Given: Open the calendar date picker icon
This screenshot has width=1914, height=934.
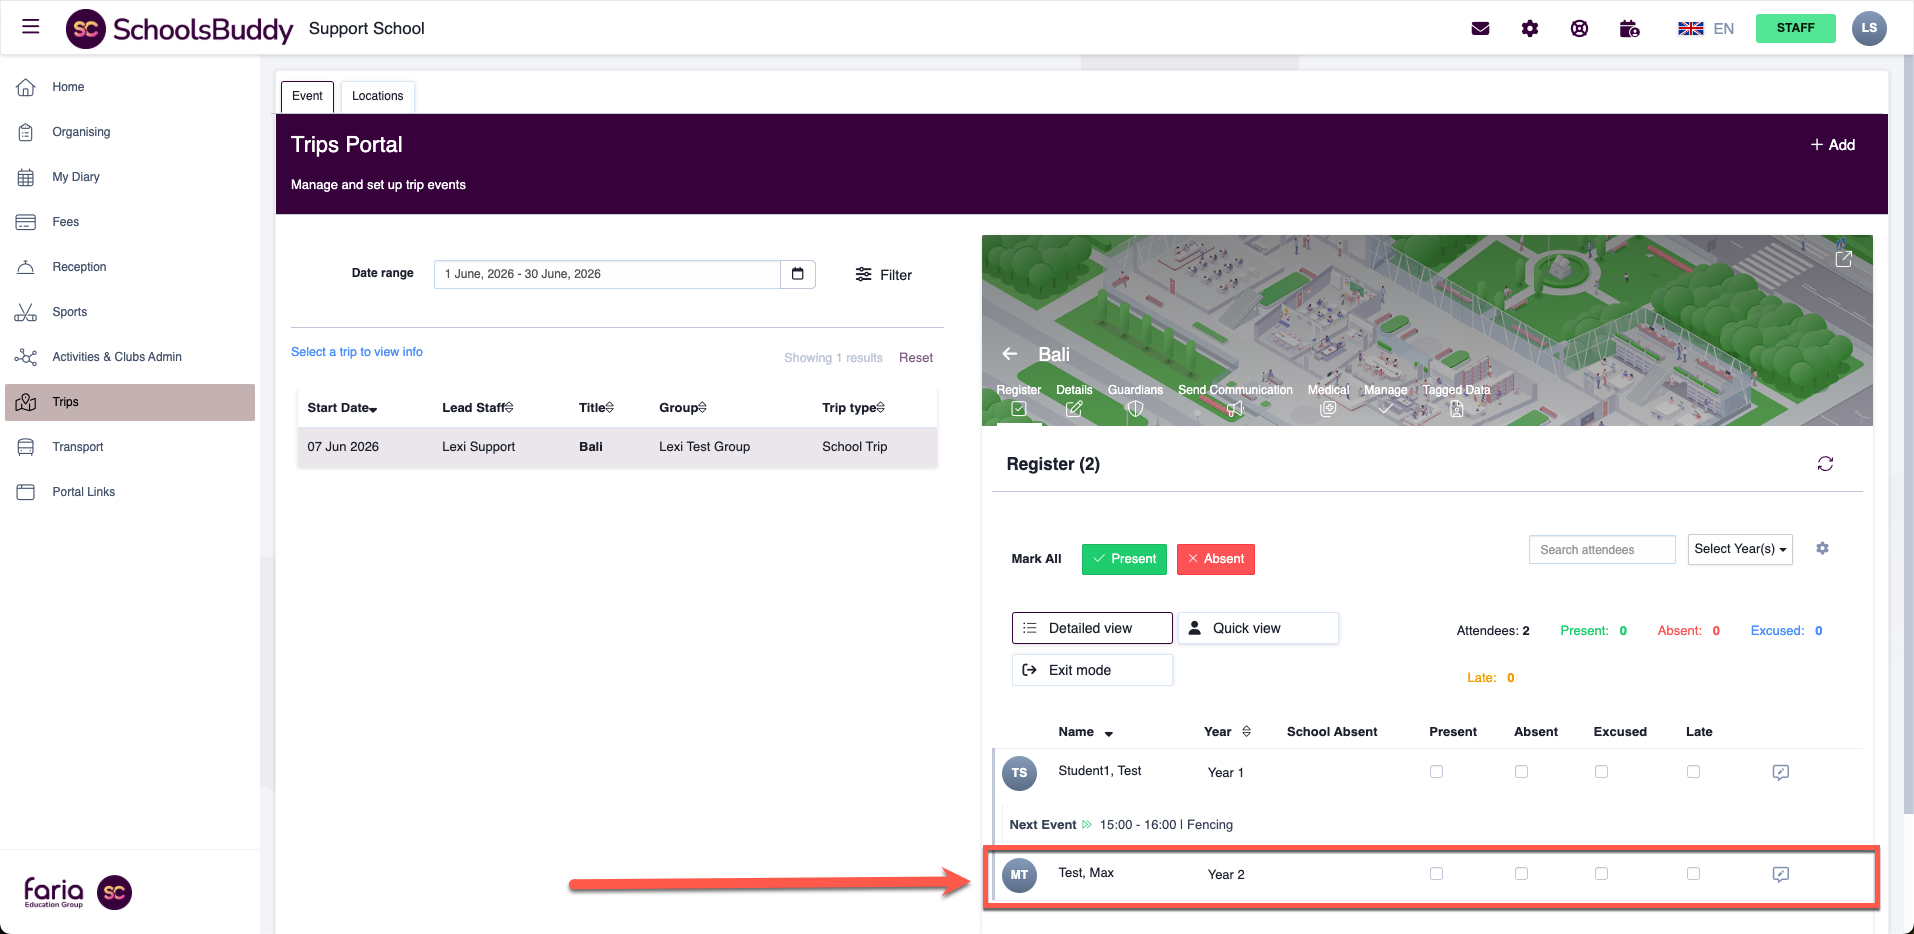Looking at the screenshot, I should [797, 274].
